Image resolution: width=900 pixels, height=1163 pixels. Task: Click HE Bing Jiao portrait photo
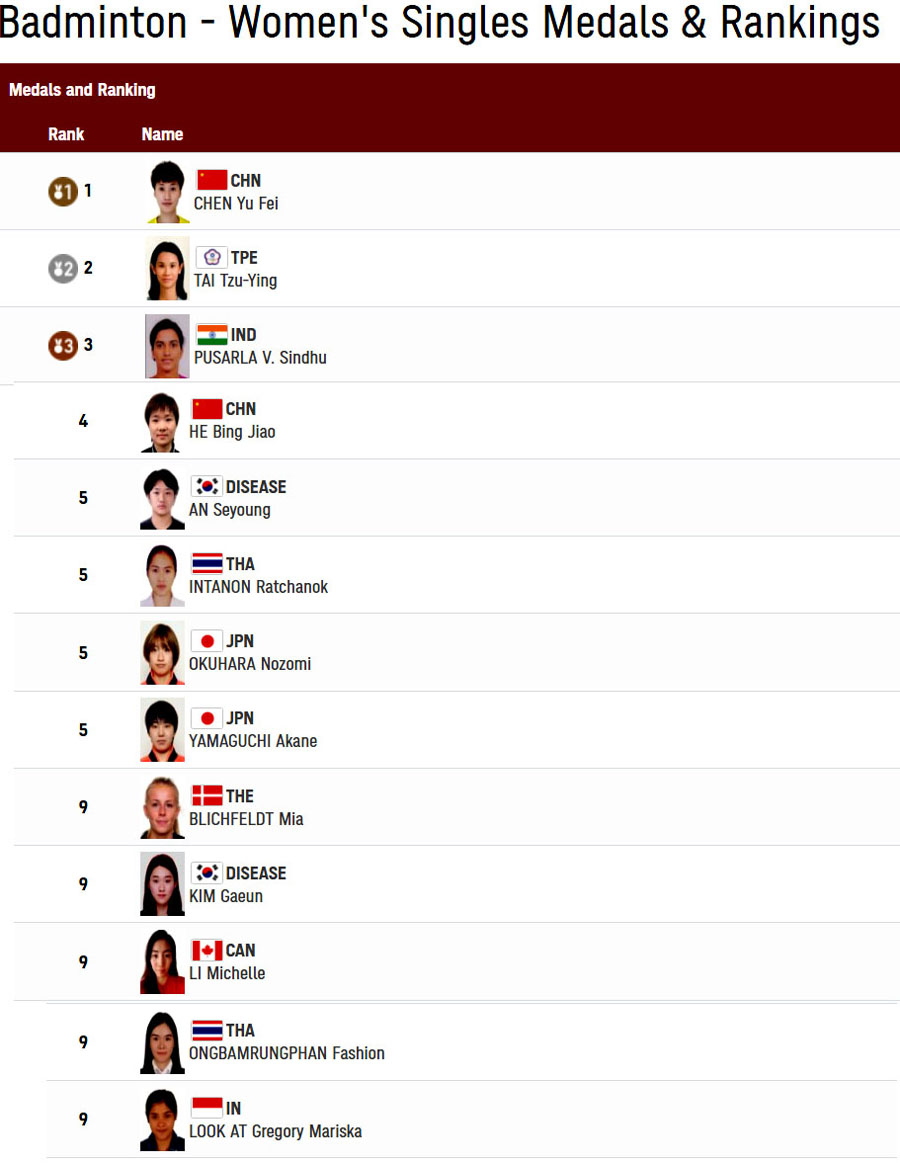tap(162, 422)
